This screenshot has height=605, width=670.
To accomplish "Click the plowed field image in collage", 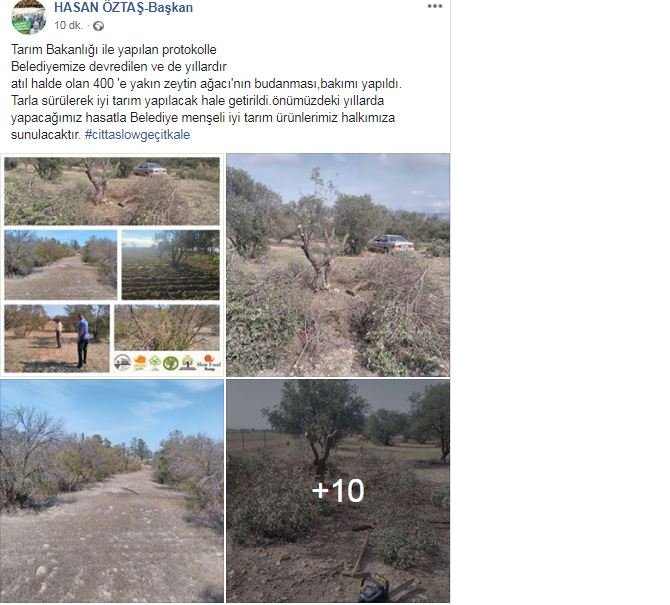I will [x=170, y=265].
